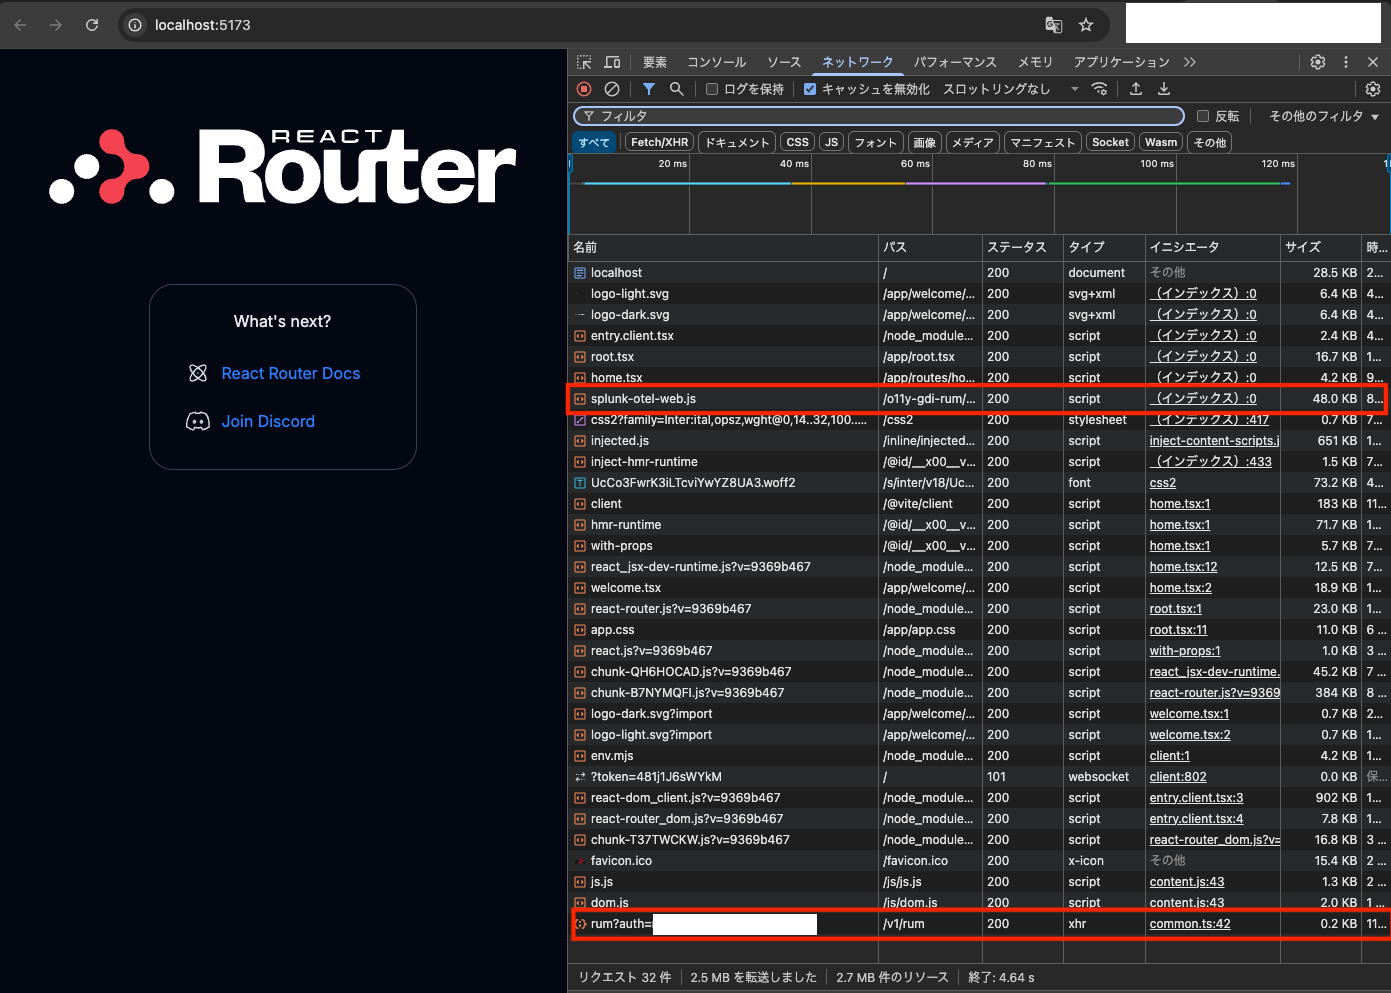Viewport: 1391px width, 993px height.
Task: Toggle the JS filter chip
Action: 831,142
